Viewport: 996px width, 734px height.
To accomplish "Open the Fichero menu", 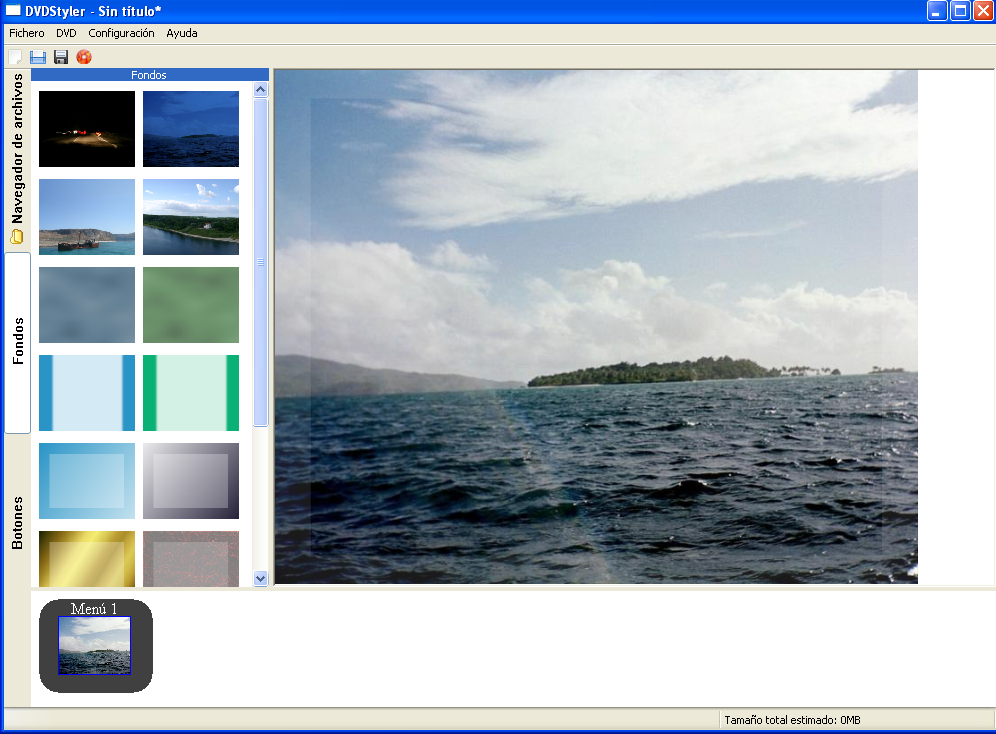I will click(x=27, y=33).
